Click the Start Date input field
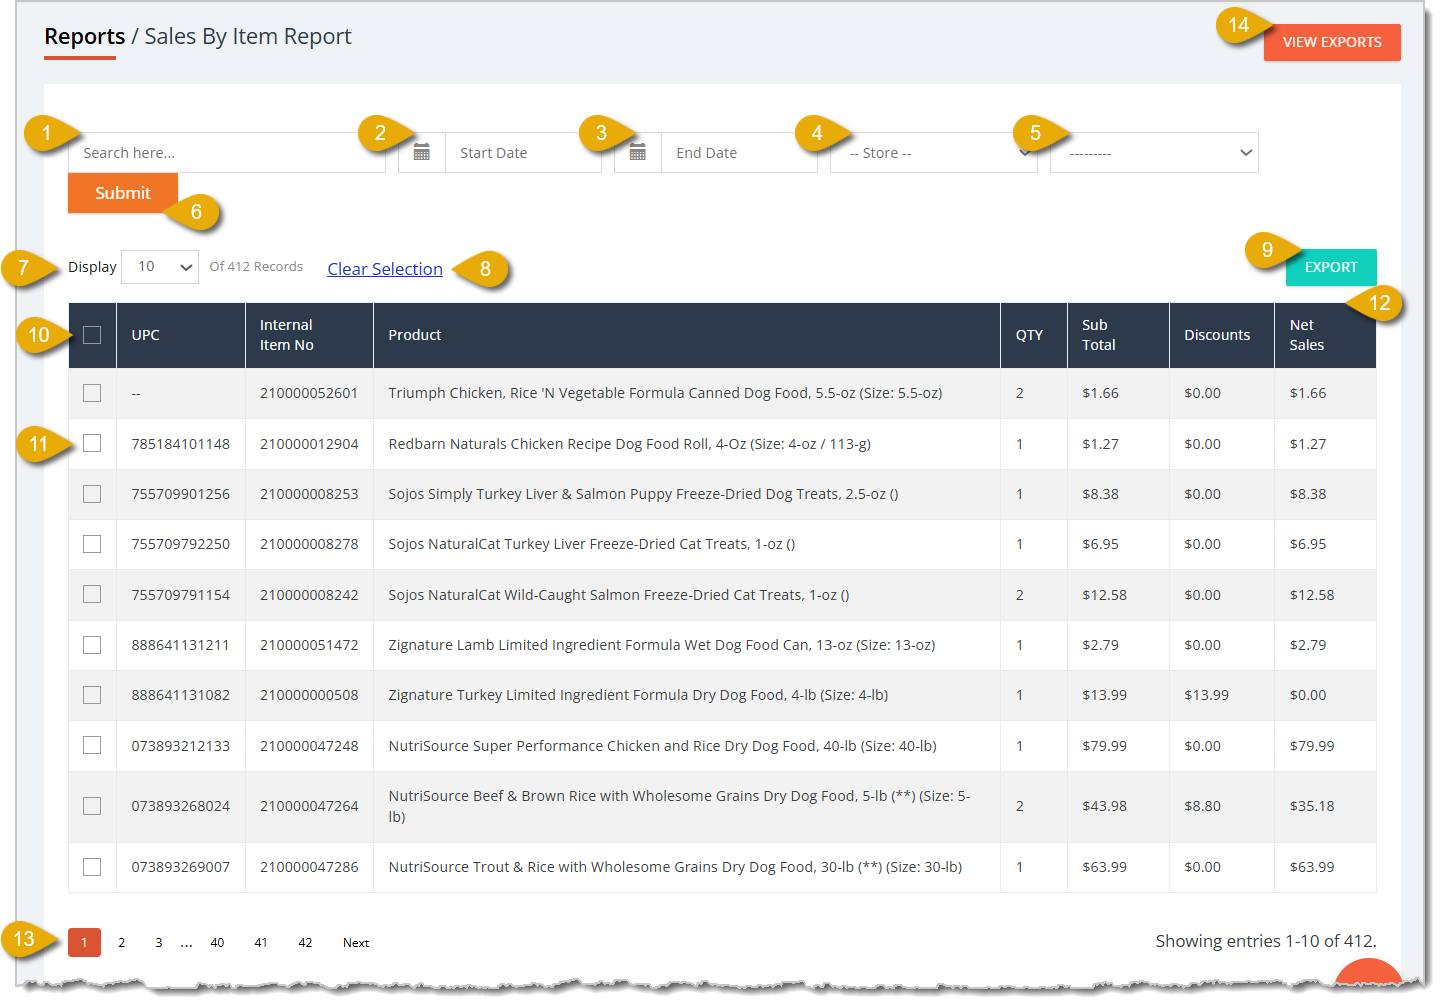This screenshot has height=1004, width=1440. (x=523, y=153)
